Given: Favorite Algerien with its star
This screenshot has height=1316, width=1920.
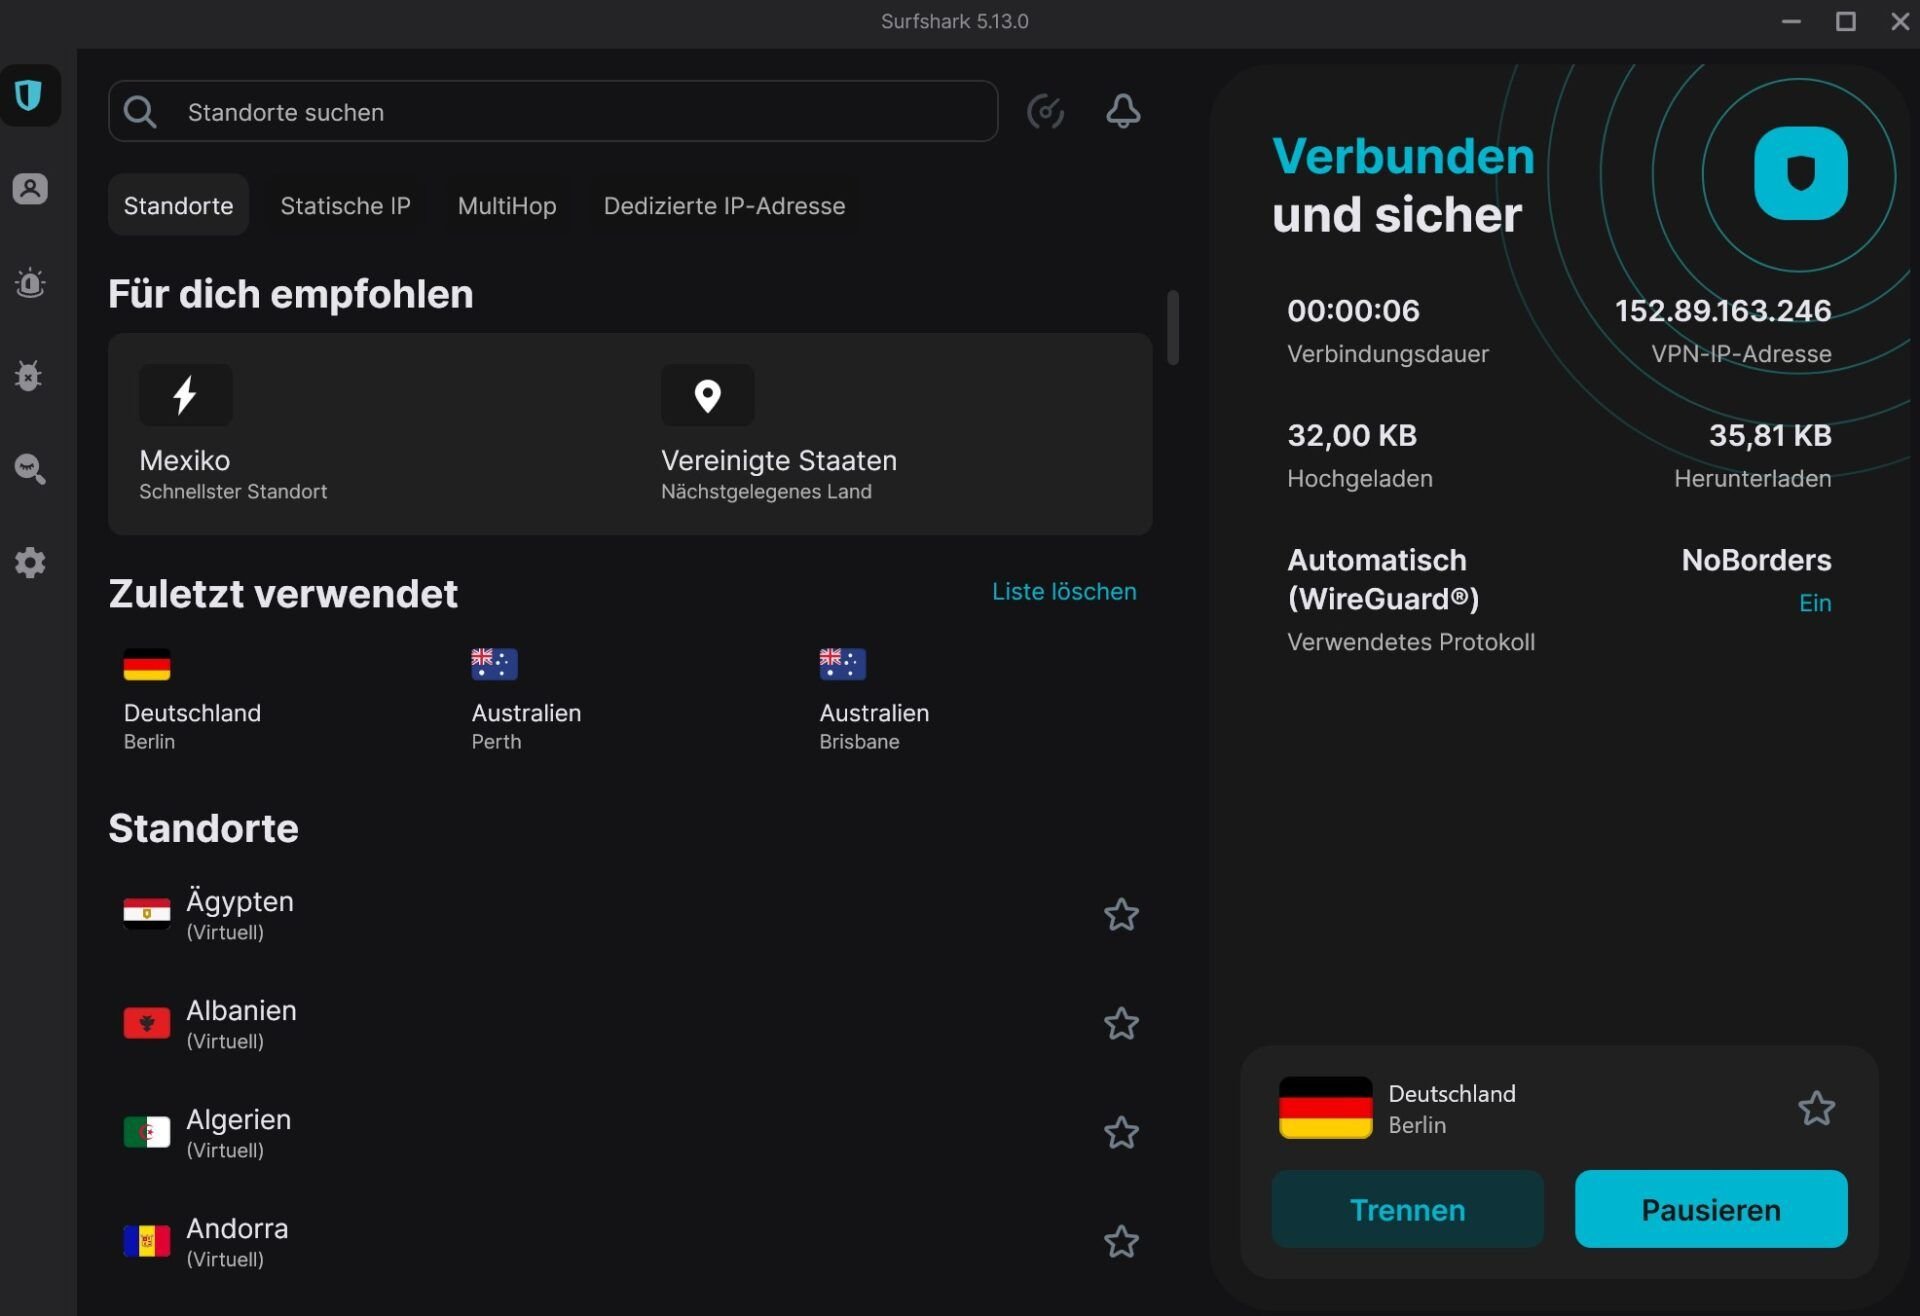Looking at the screenshot, I should [x=1121, y=1132].
